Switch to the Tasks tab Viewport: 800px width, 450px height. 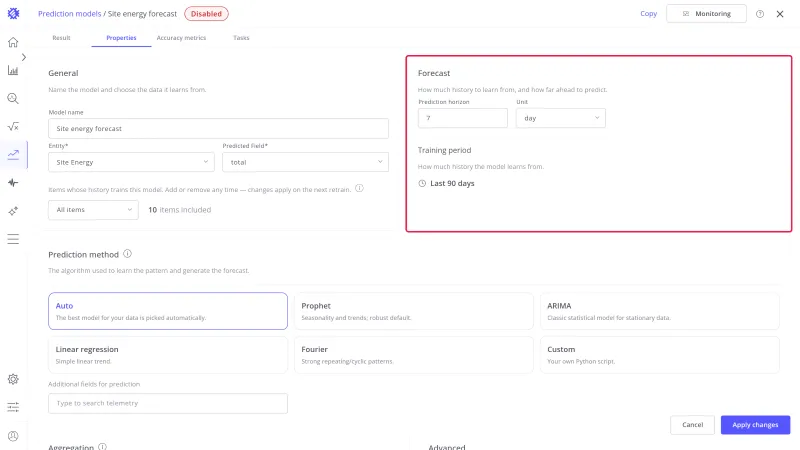tap(241, 38)
